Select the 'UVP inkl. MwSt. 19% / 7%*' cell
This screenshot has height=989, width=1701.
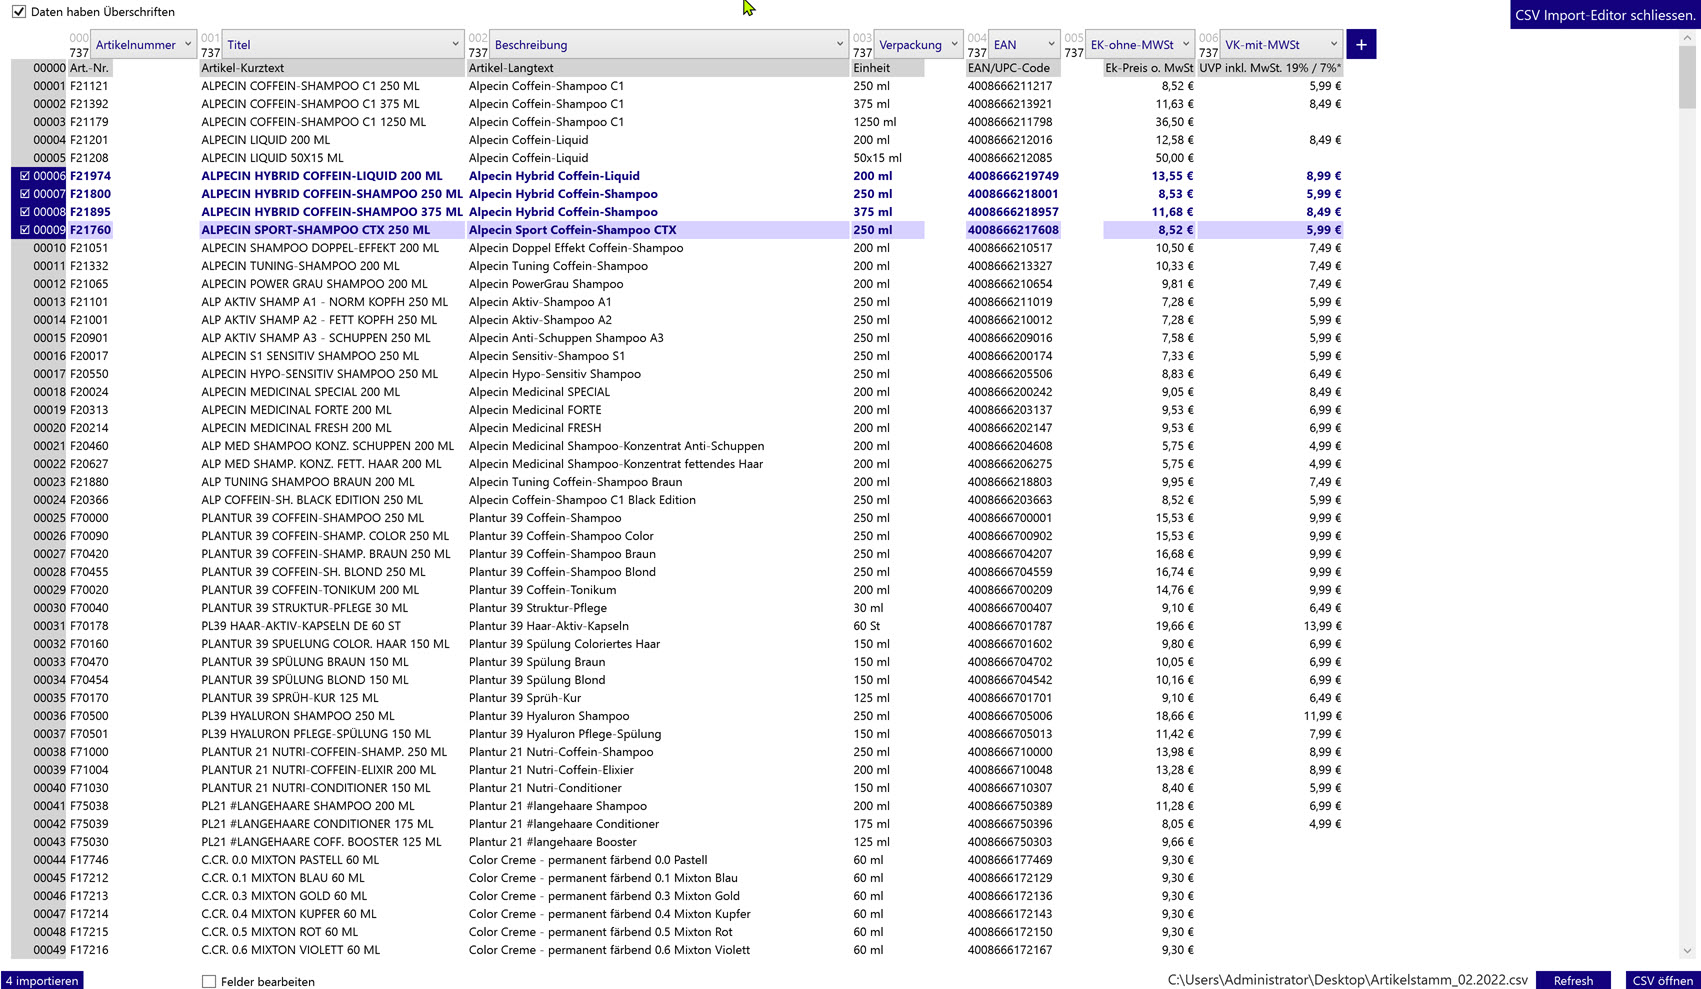[1270, 68]
